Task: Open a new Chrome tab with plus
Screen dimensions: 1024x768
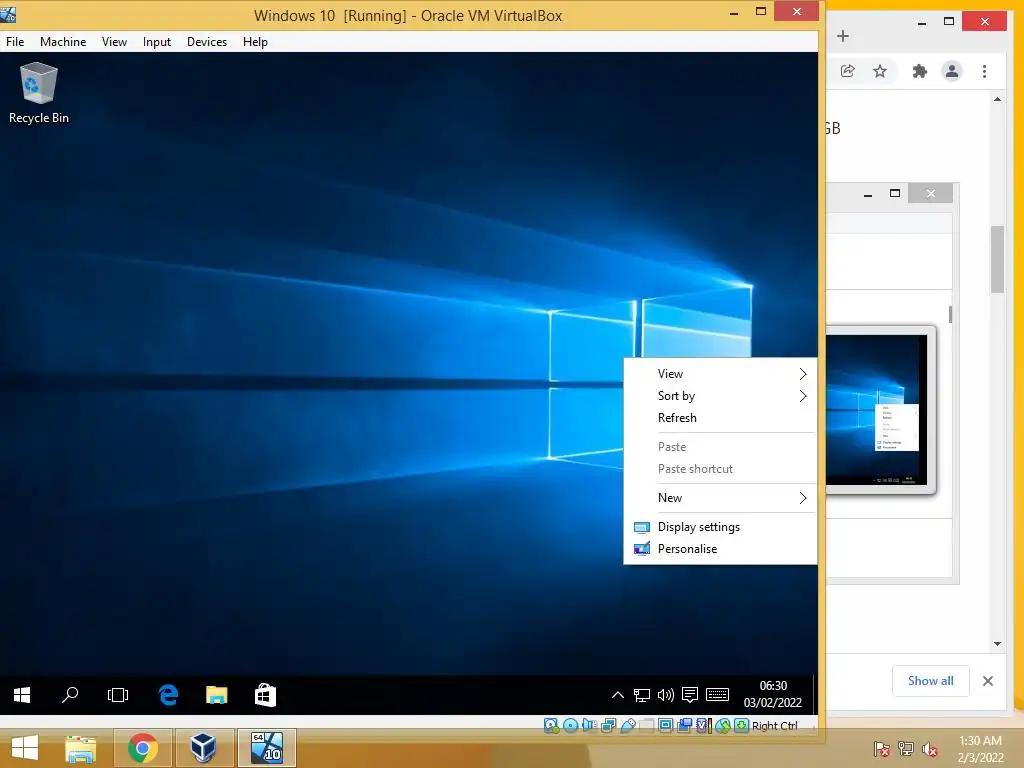Action: (x=843, y=36)
